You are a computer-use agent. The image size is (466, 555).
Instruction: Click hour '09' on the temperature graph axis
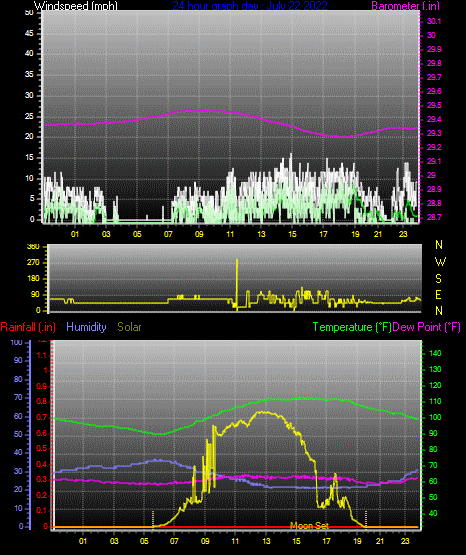point(205,541)
